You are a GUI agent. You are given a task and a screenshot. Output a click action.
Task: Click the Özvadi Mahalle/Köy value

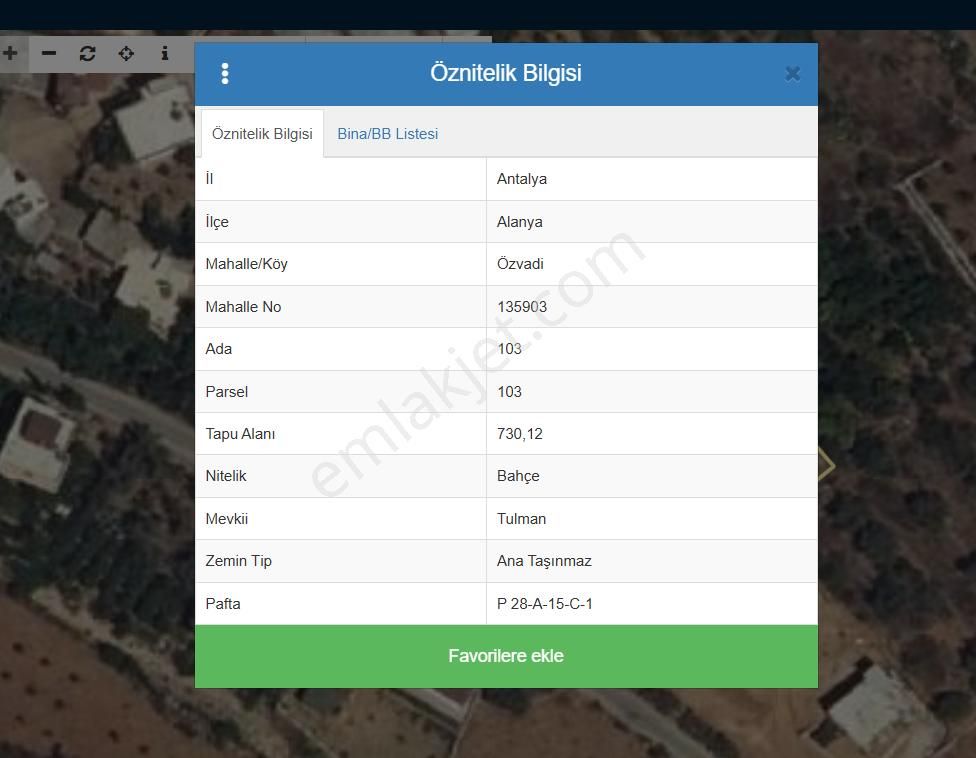click(520, 264)
